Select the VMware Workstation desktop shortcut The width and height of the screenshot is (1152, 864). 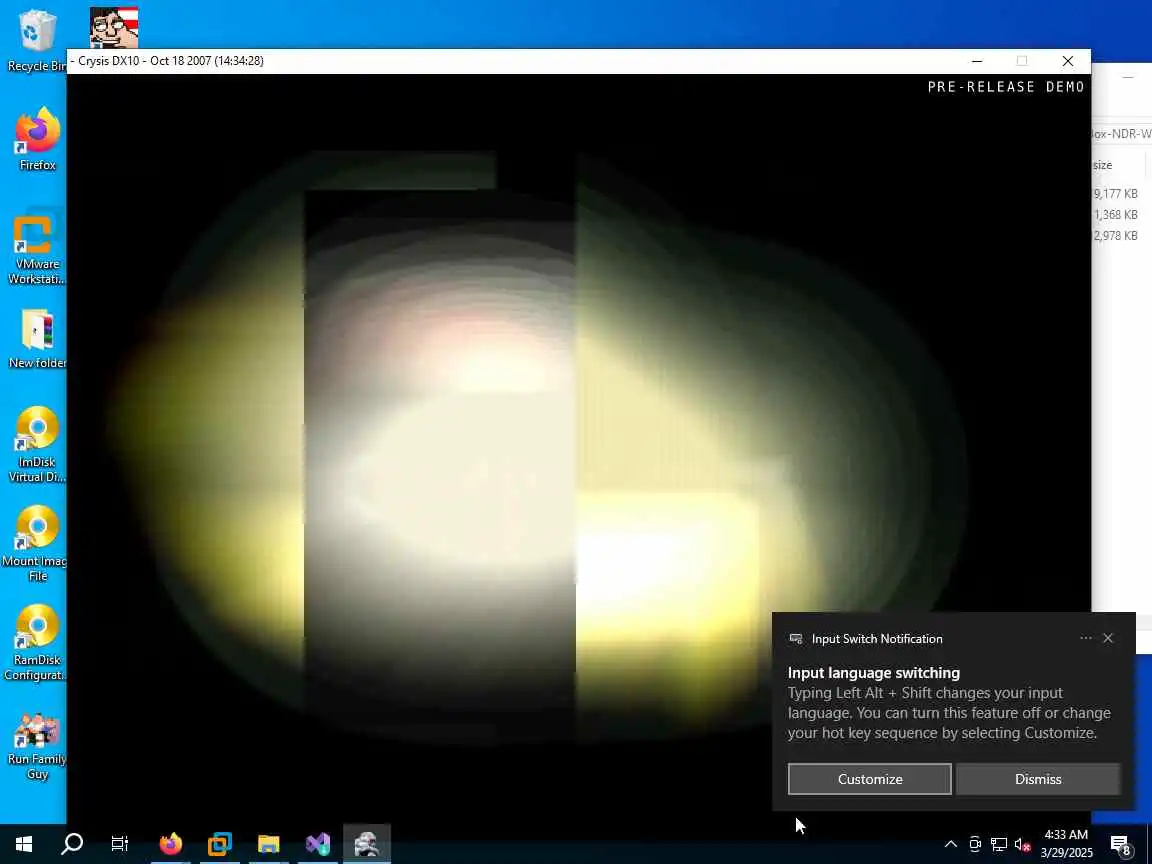pyautogui.click(x=35, y=248)
